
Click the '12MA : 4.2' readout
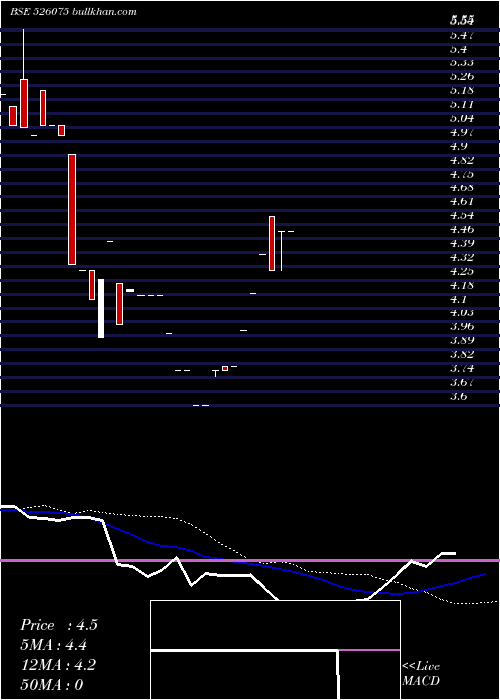tap(58, 665)
